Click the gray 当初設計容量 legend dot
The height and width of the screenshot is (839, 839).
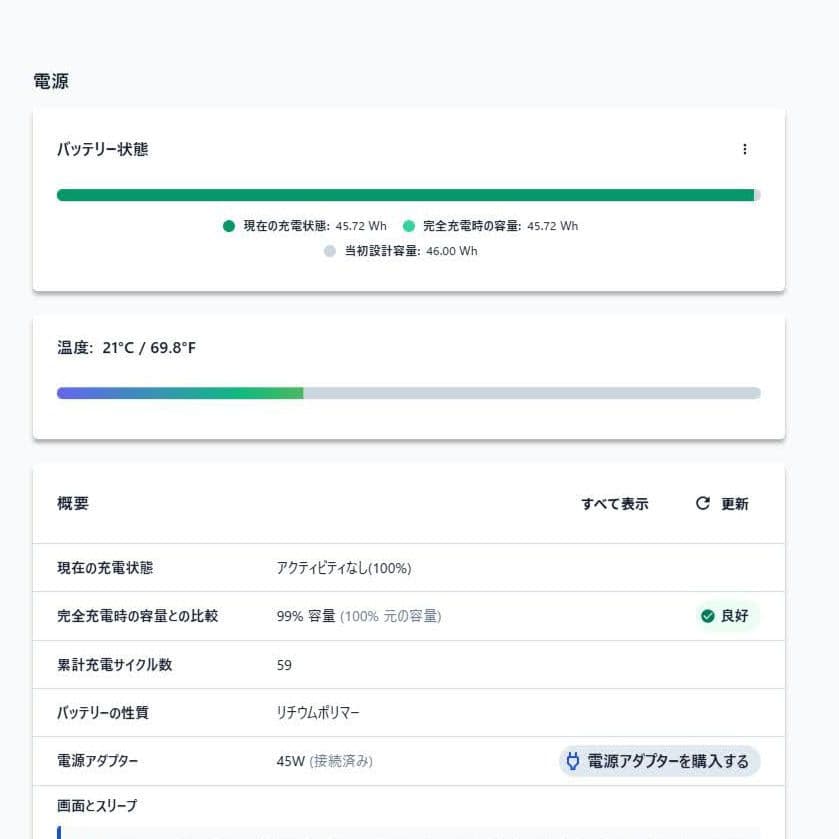330,251
